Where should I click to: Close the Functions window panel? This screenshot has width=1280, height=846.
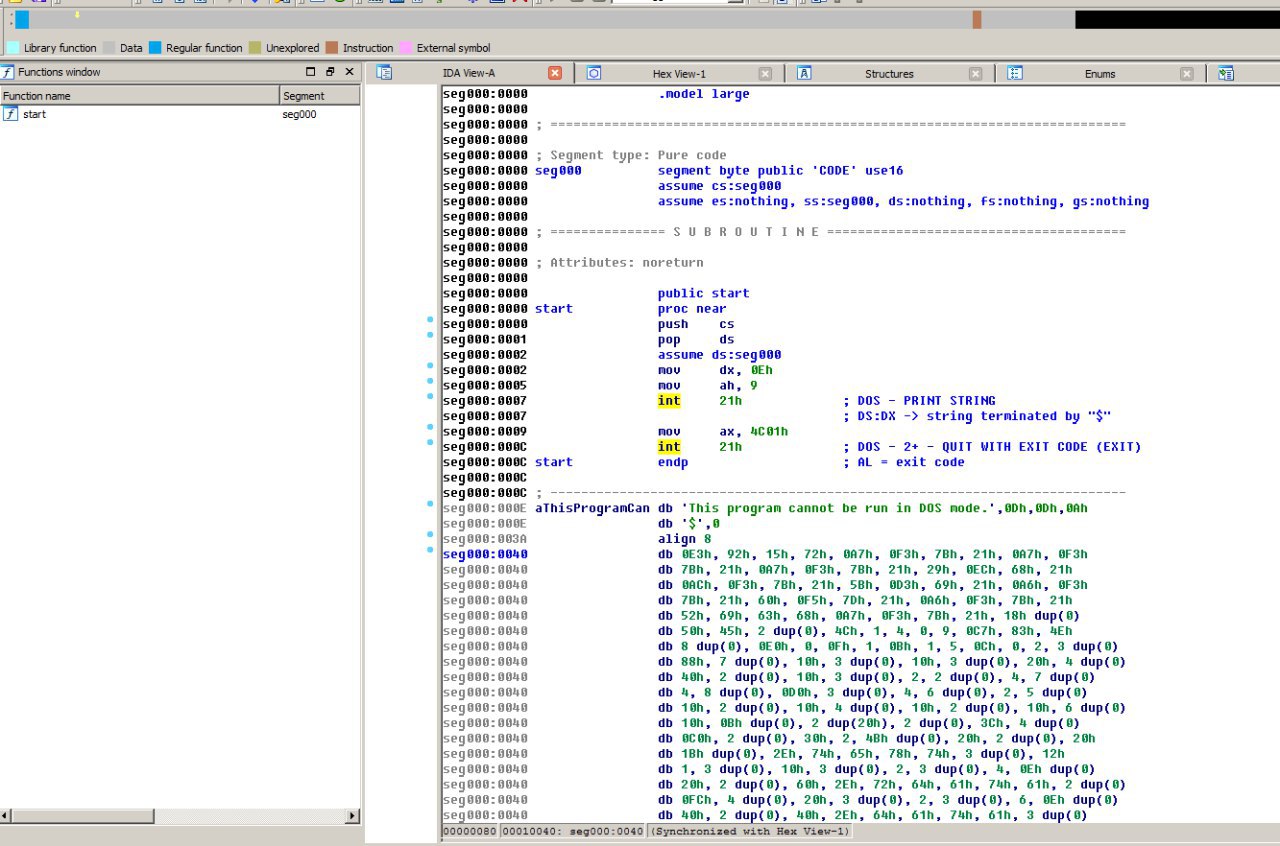pos(349,72)
